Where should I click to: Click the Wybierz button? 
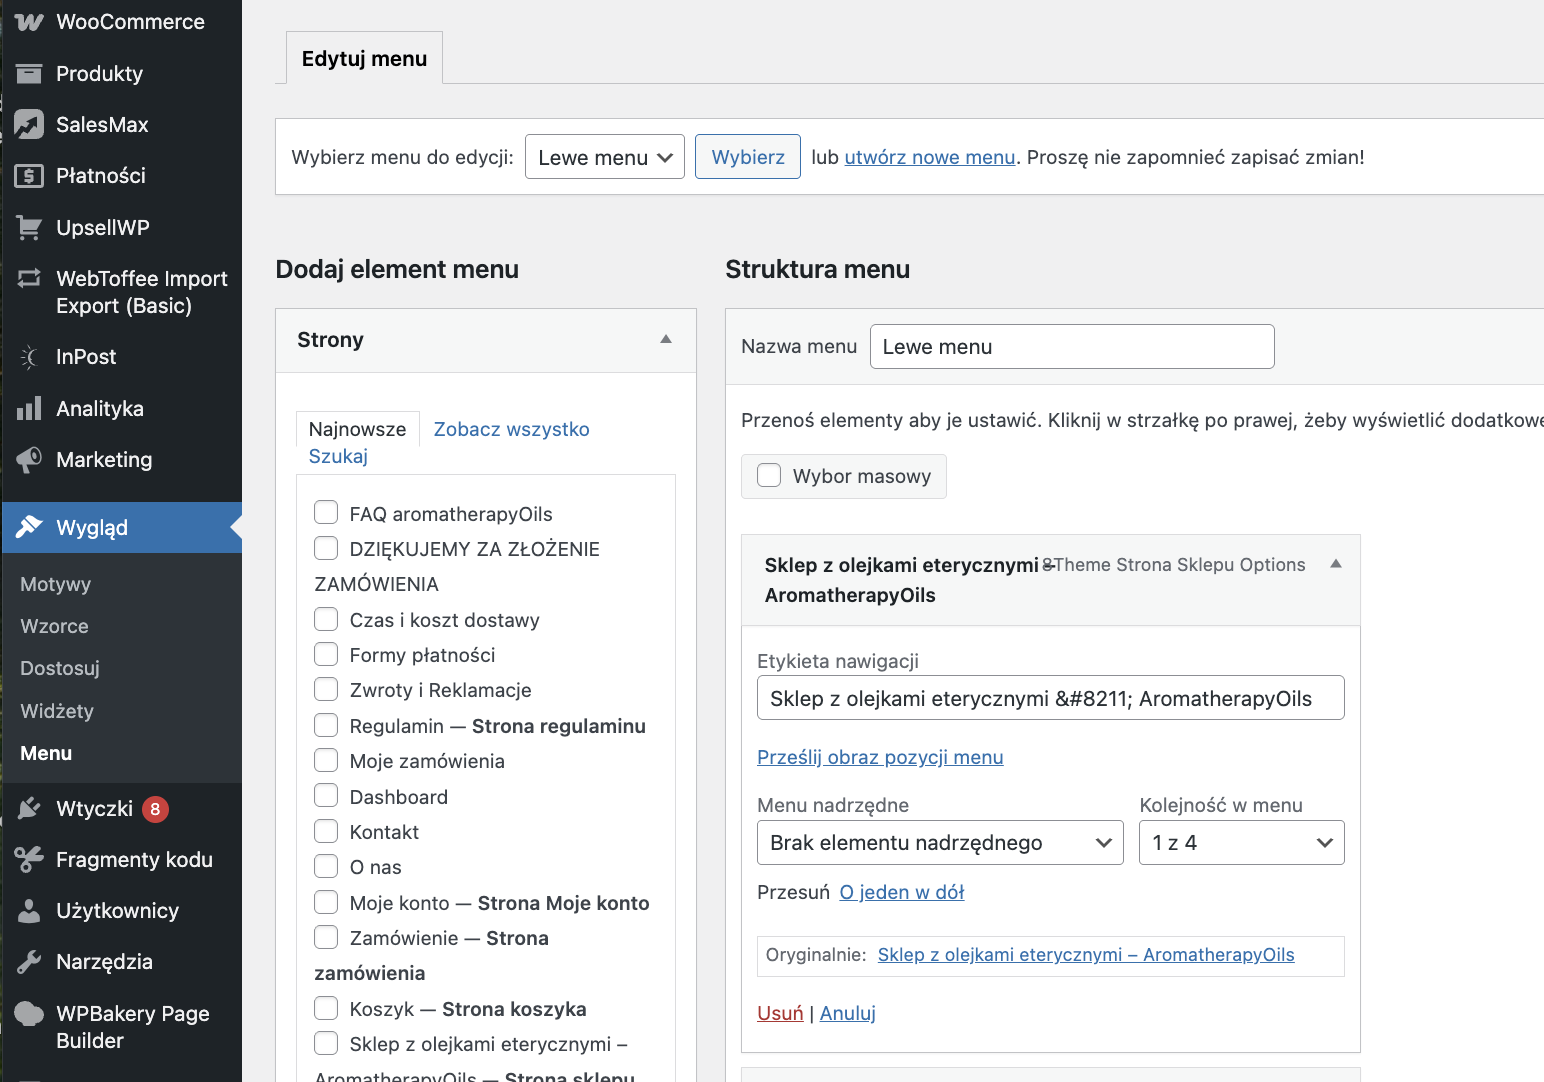pos(748,157)
